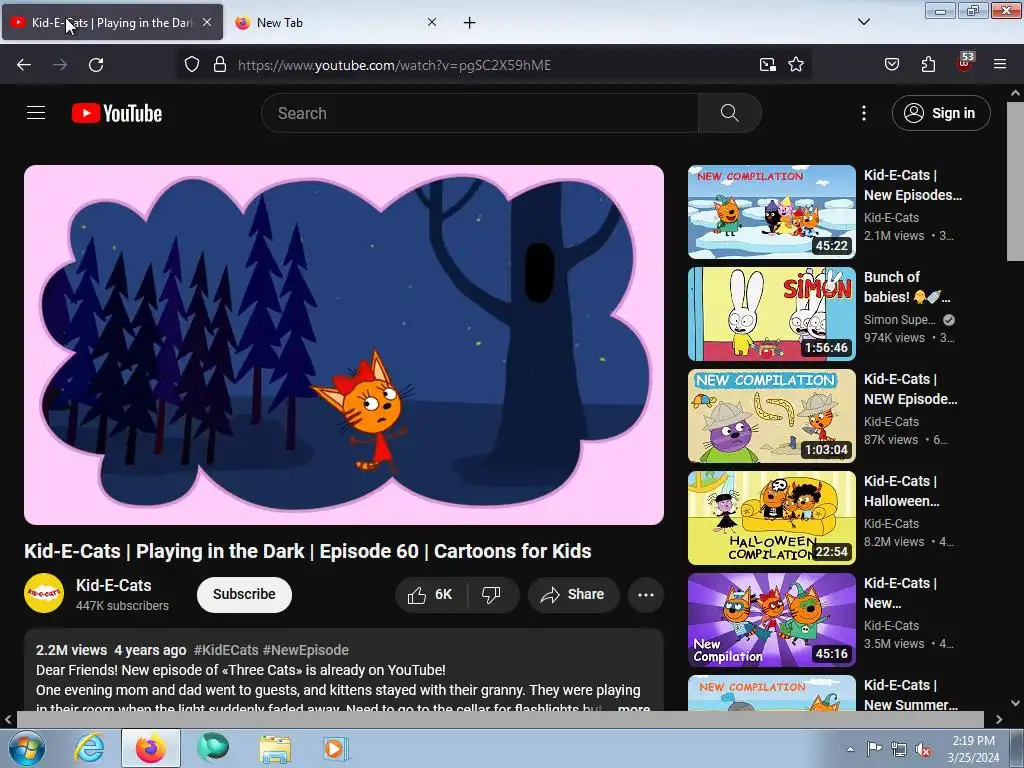Select the Kid-E-Cats Playing in the Dark tab
The width and height of the screenshot is (1024, 768).
[112, 22]
